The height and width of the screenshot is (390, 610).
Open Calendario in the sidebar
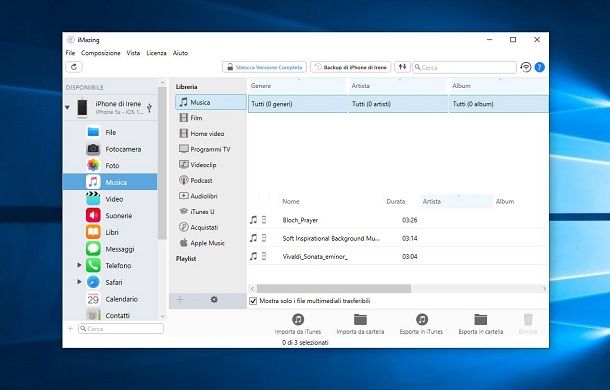click(110, 299)
